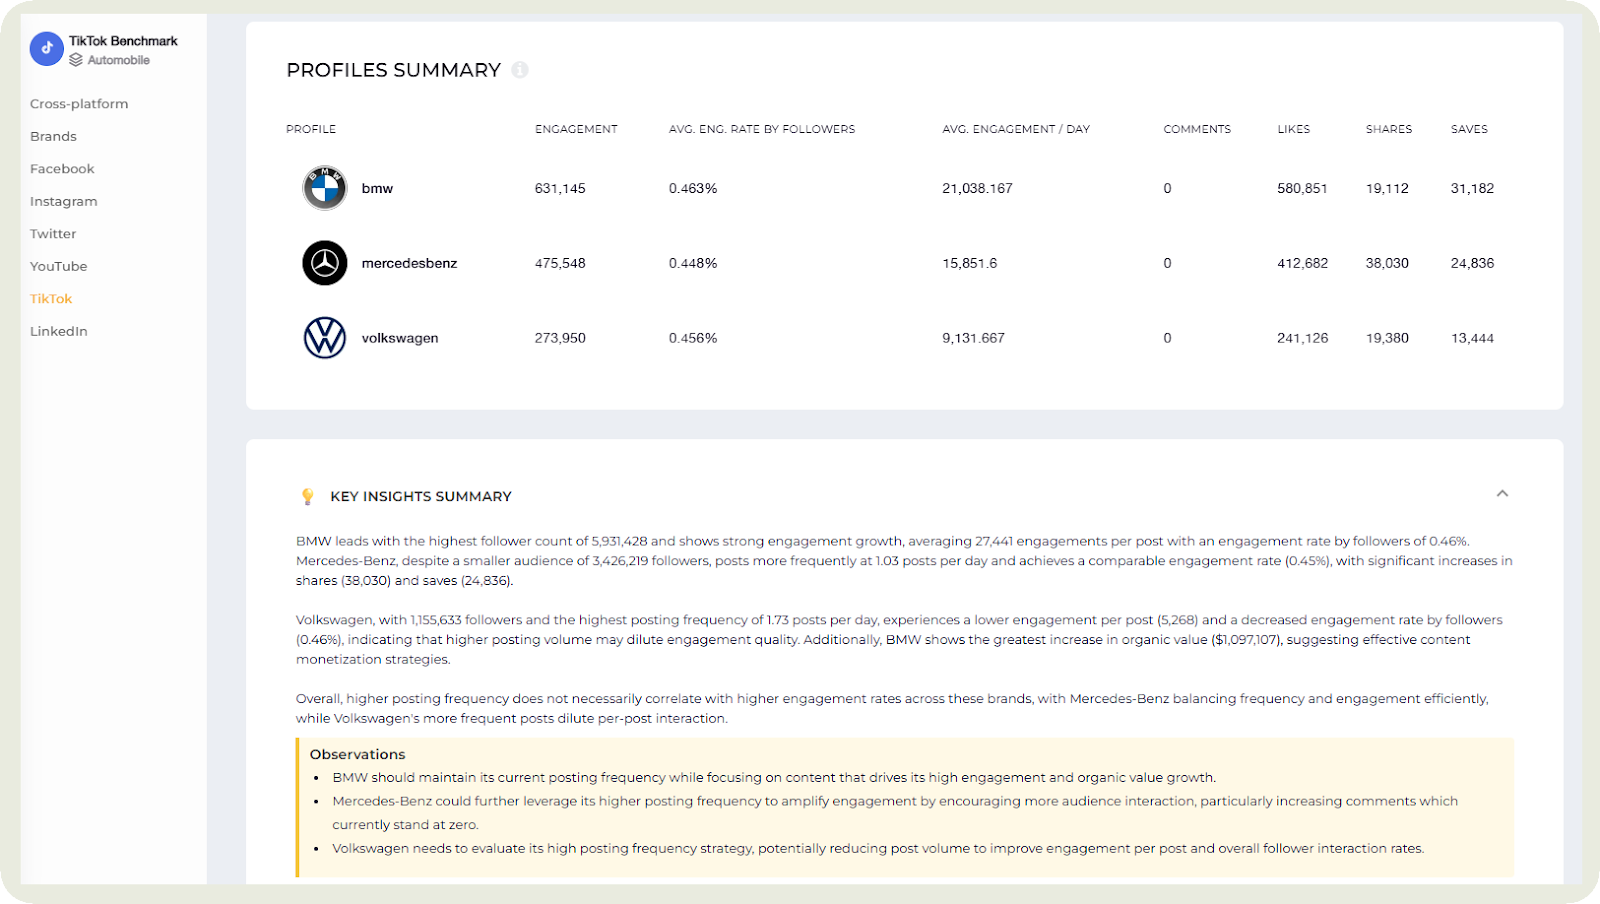Screen dimensions: 1600x904
Task: Click the Mercedes-Benz profile logo
Action: (324, 263)
